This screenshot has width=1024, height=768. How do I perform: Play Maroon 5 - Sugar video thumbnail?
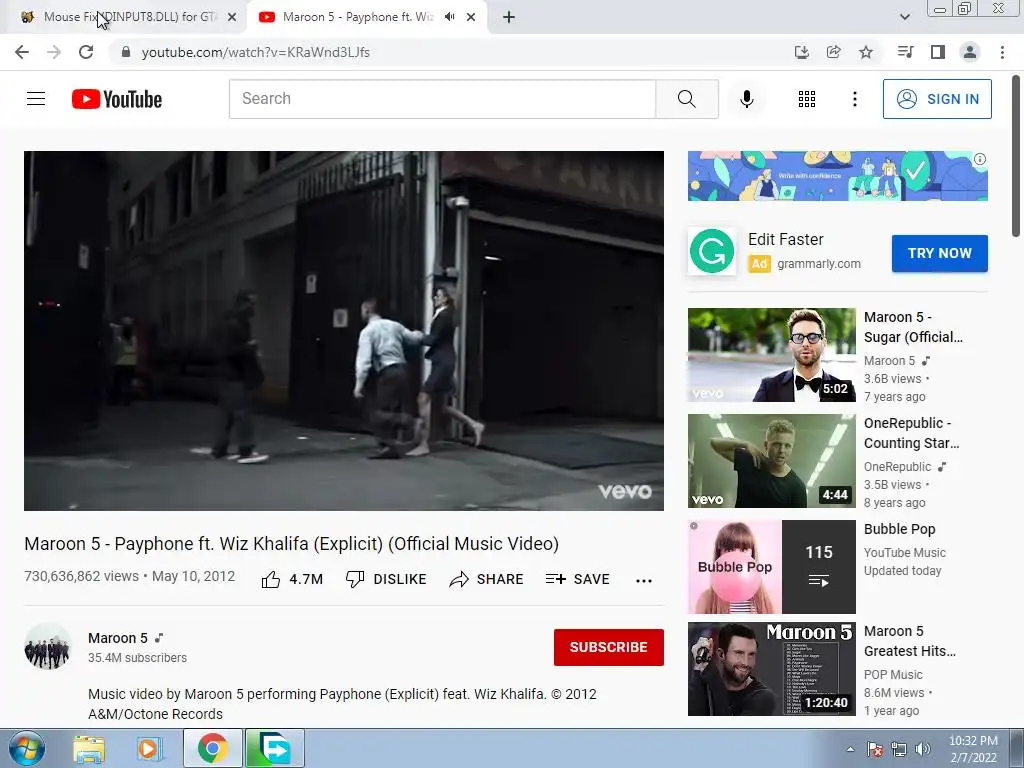point(771,355)
